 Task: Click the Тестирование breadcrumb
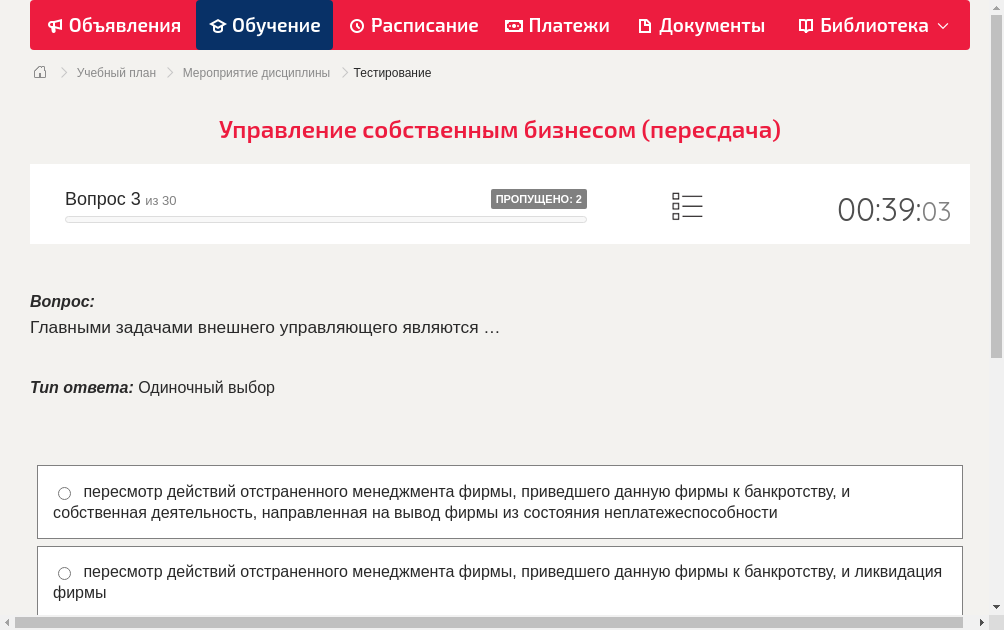(x=390, y=72)
